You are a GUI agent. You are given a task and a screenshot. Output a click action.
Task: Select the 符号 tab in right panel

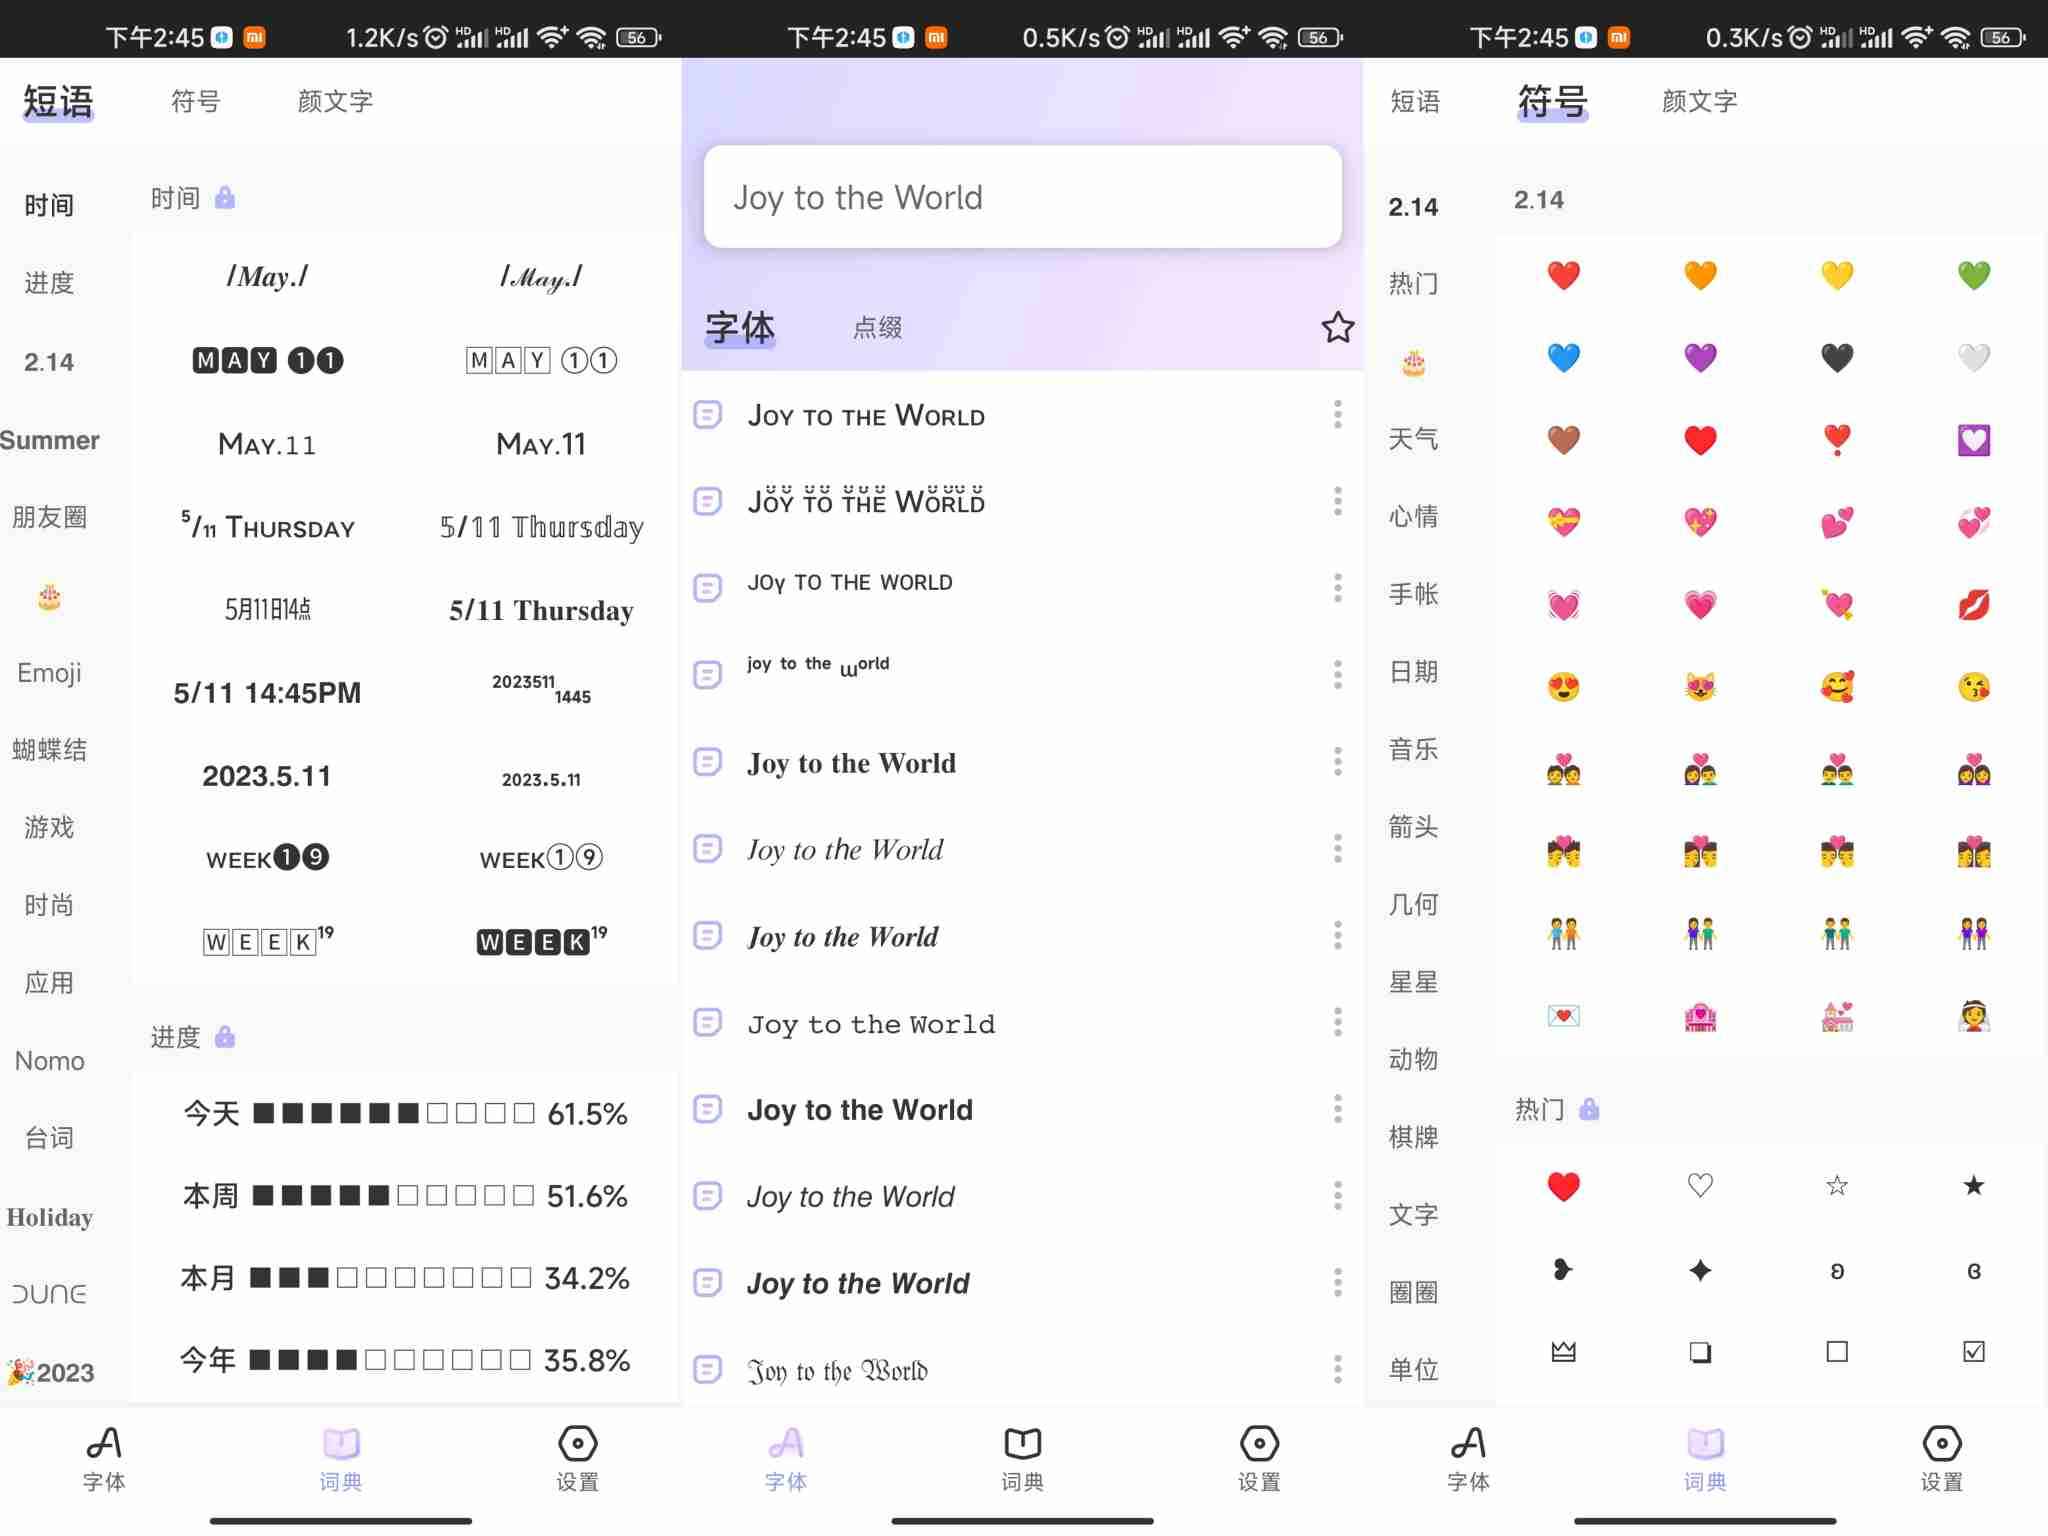point(1548,100)
